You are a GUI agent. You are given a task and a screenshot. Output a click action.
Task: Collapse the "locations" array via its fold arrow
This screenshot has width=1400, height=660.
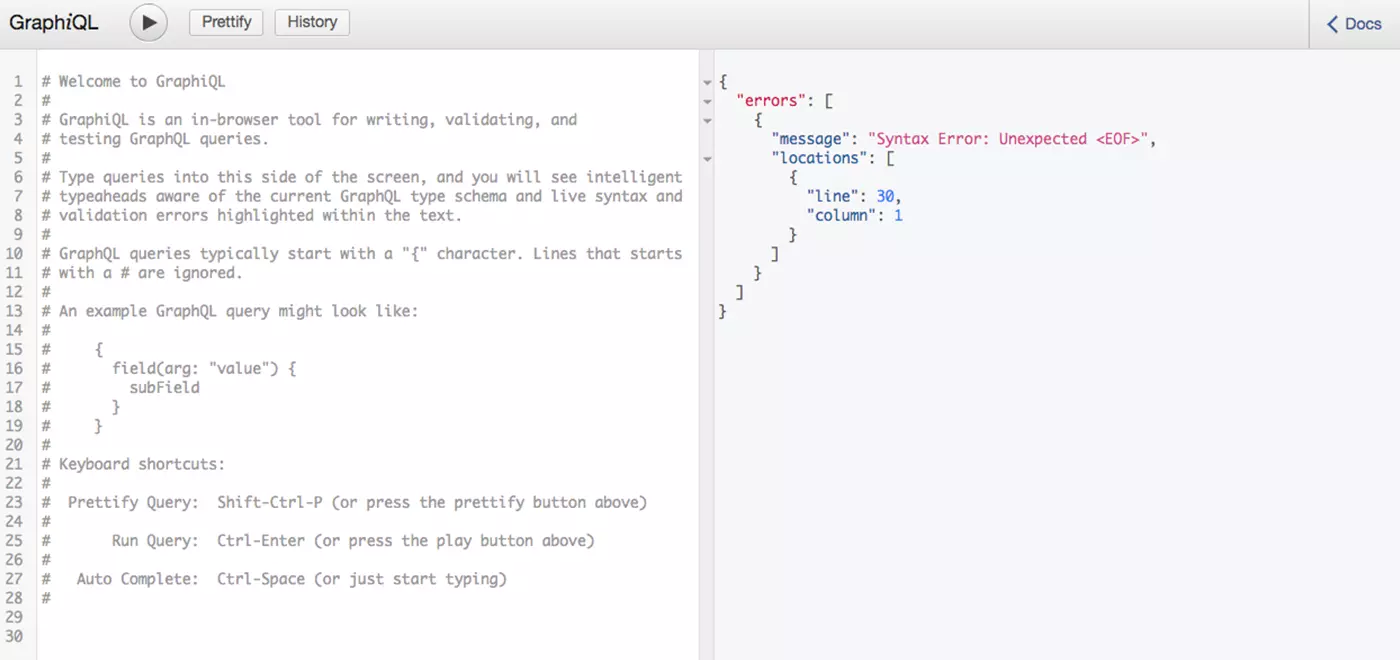[x=708, y=158]
